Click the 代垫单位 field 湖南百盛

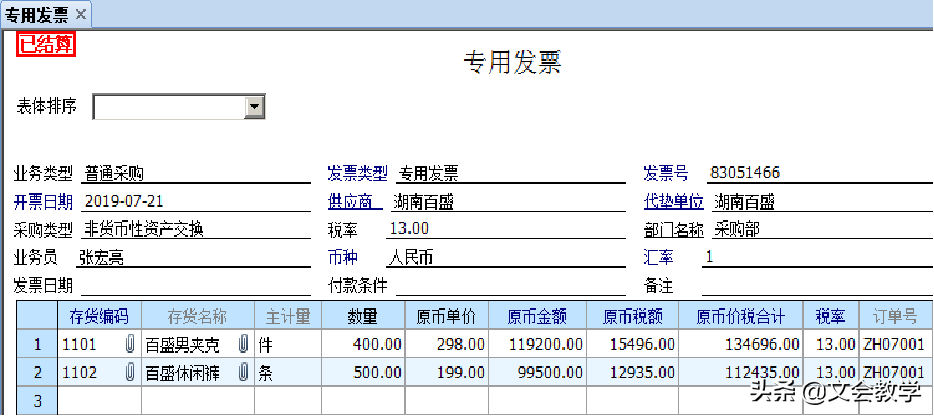coord(821,201)
